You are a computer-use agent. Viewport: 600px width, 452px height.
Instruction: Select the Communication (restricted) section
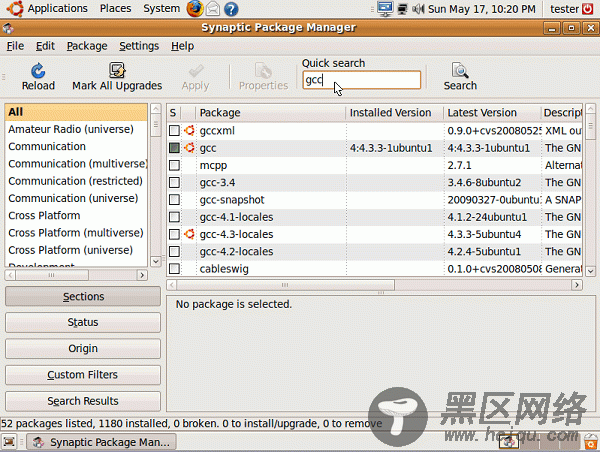tap(76, 181)
